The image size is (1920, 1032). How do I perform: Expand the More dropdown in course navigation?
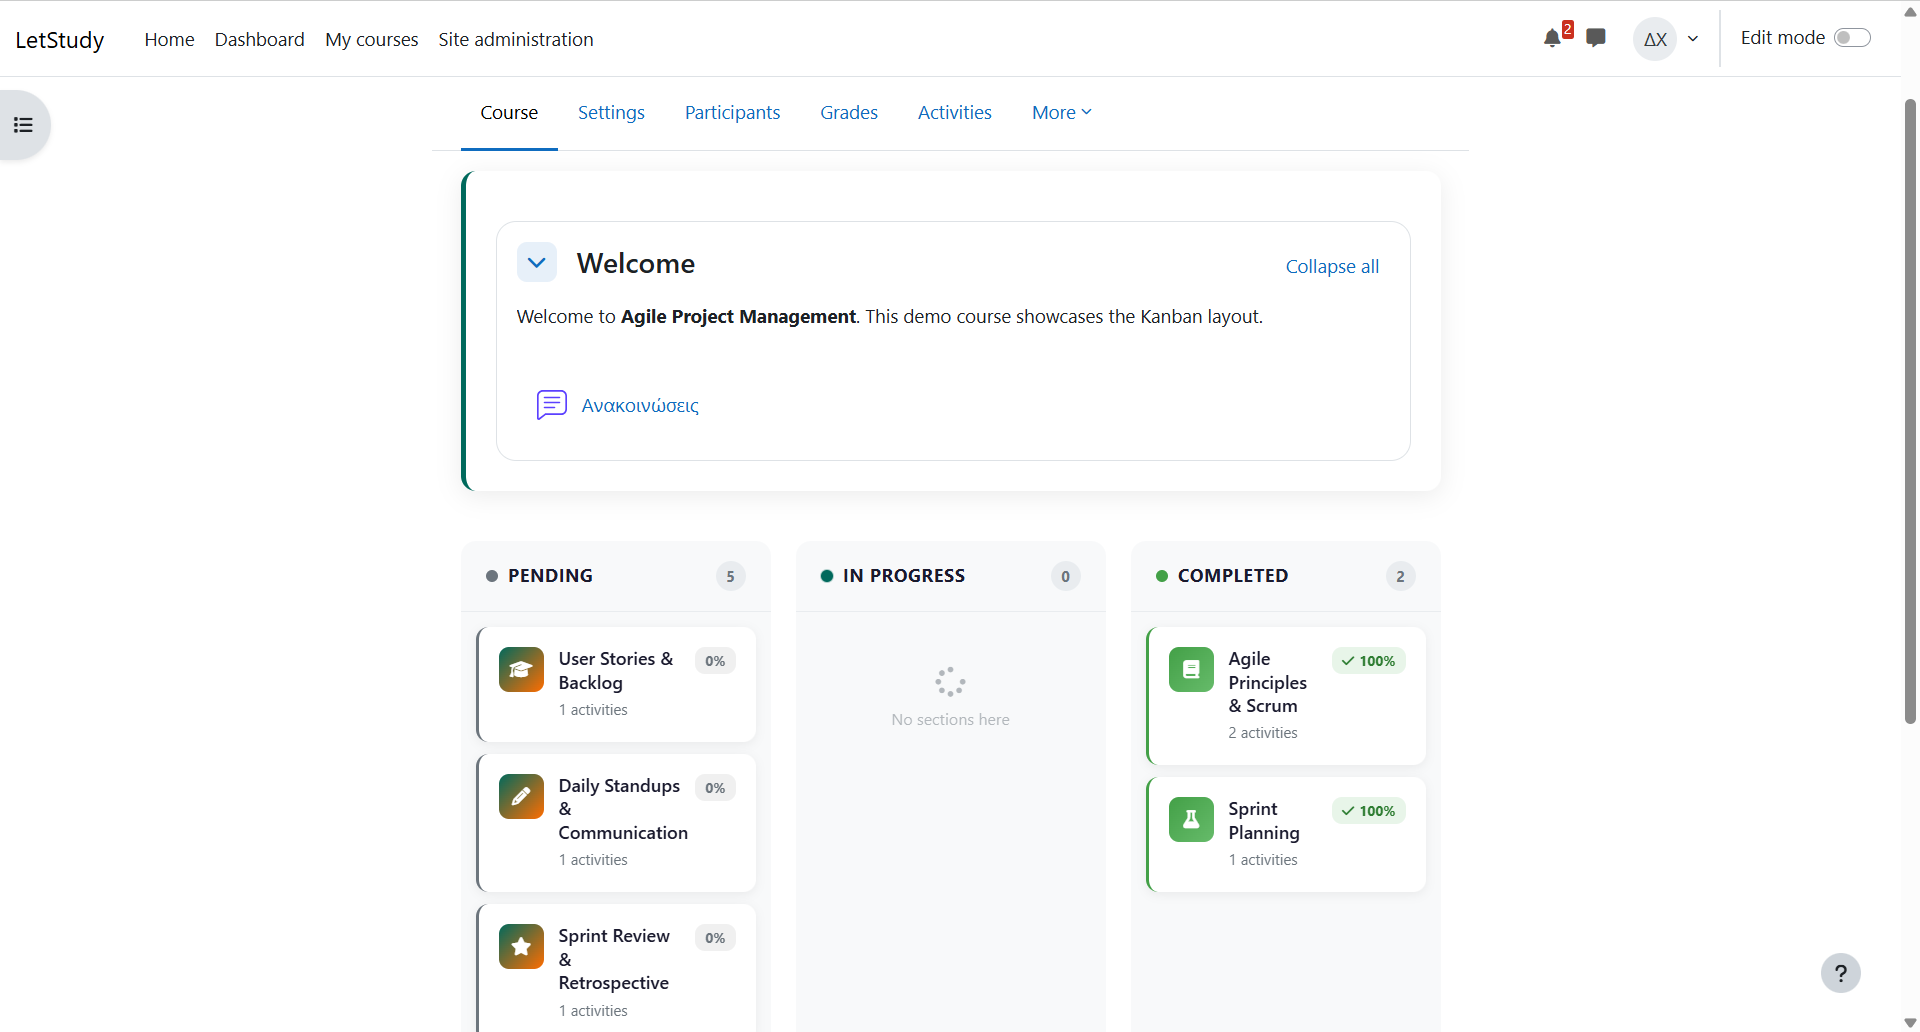(1061, 113)
